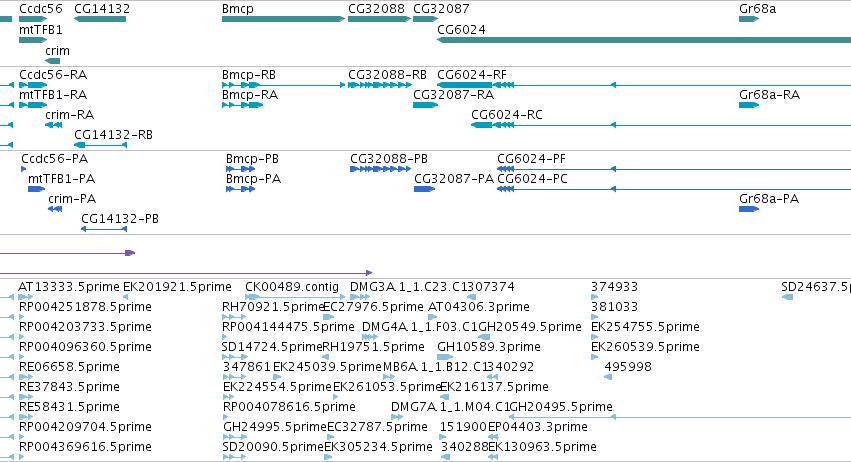The height and width of the screenshot is (462, 851).
Task: Click EST AT04306.3prime
Action: pyautogui.click(x=478, y=307)
